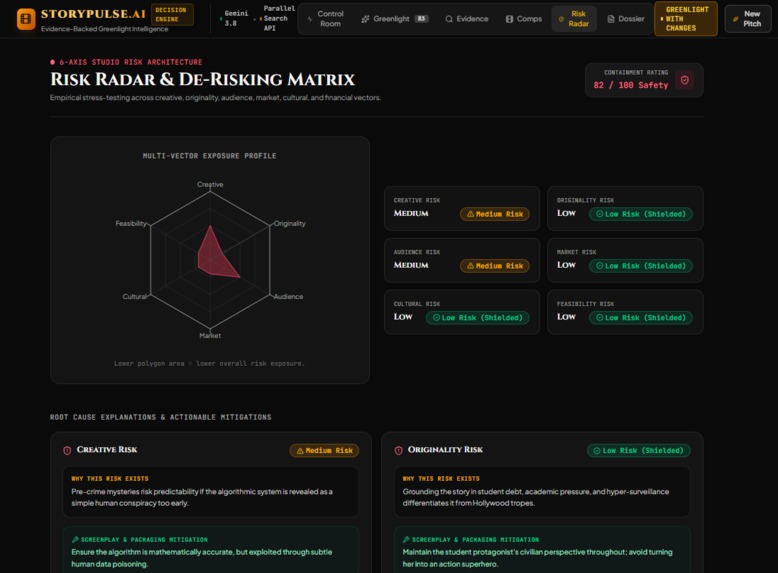Click the Originality axis label on radar
This screenshot has width=778, height=573.
tap(290, 223)
